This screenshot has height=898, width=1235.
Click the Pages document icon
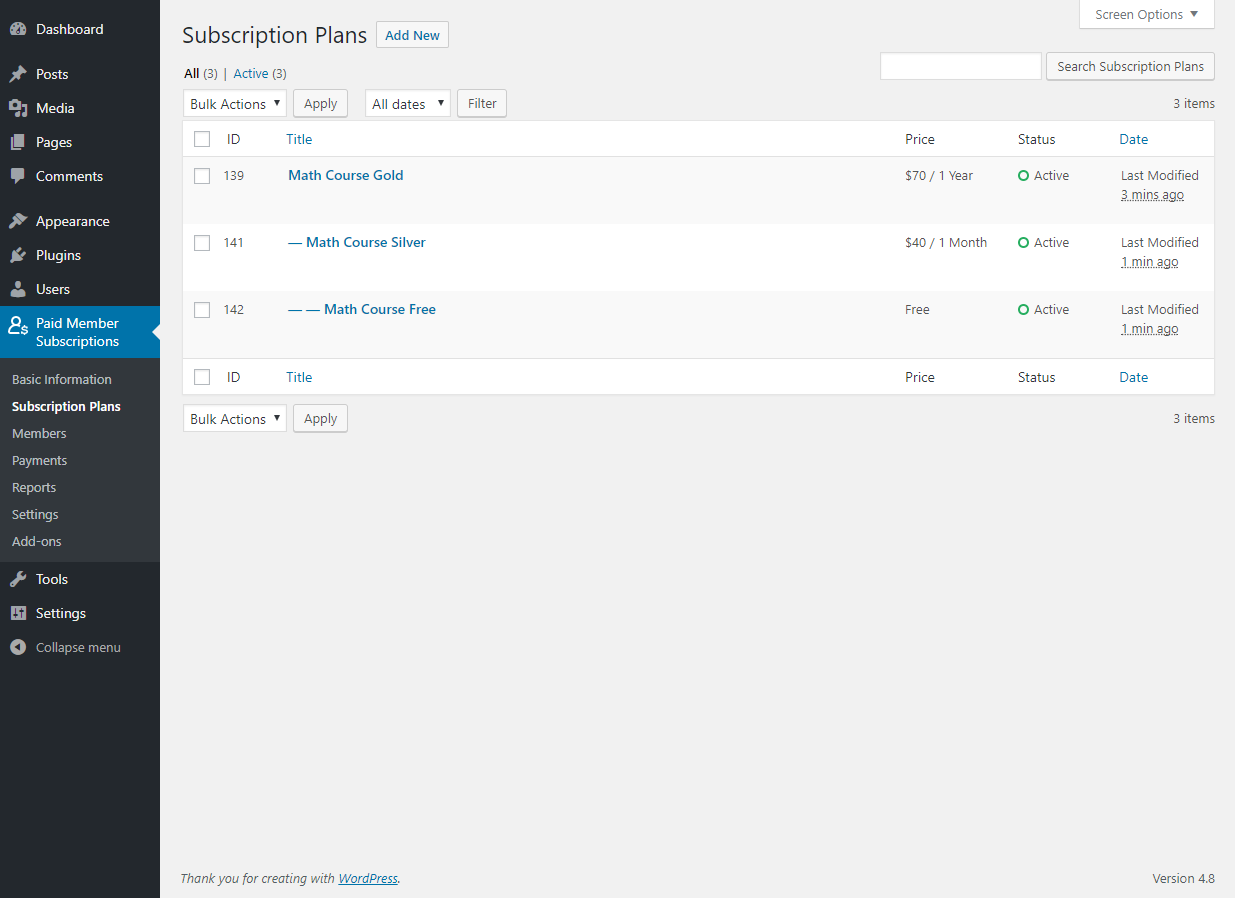pyautogui.click(x=20, y=141)
